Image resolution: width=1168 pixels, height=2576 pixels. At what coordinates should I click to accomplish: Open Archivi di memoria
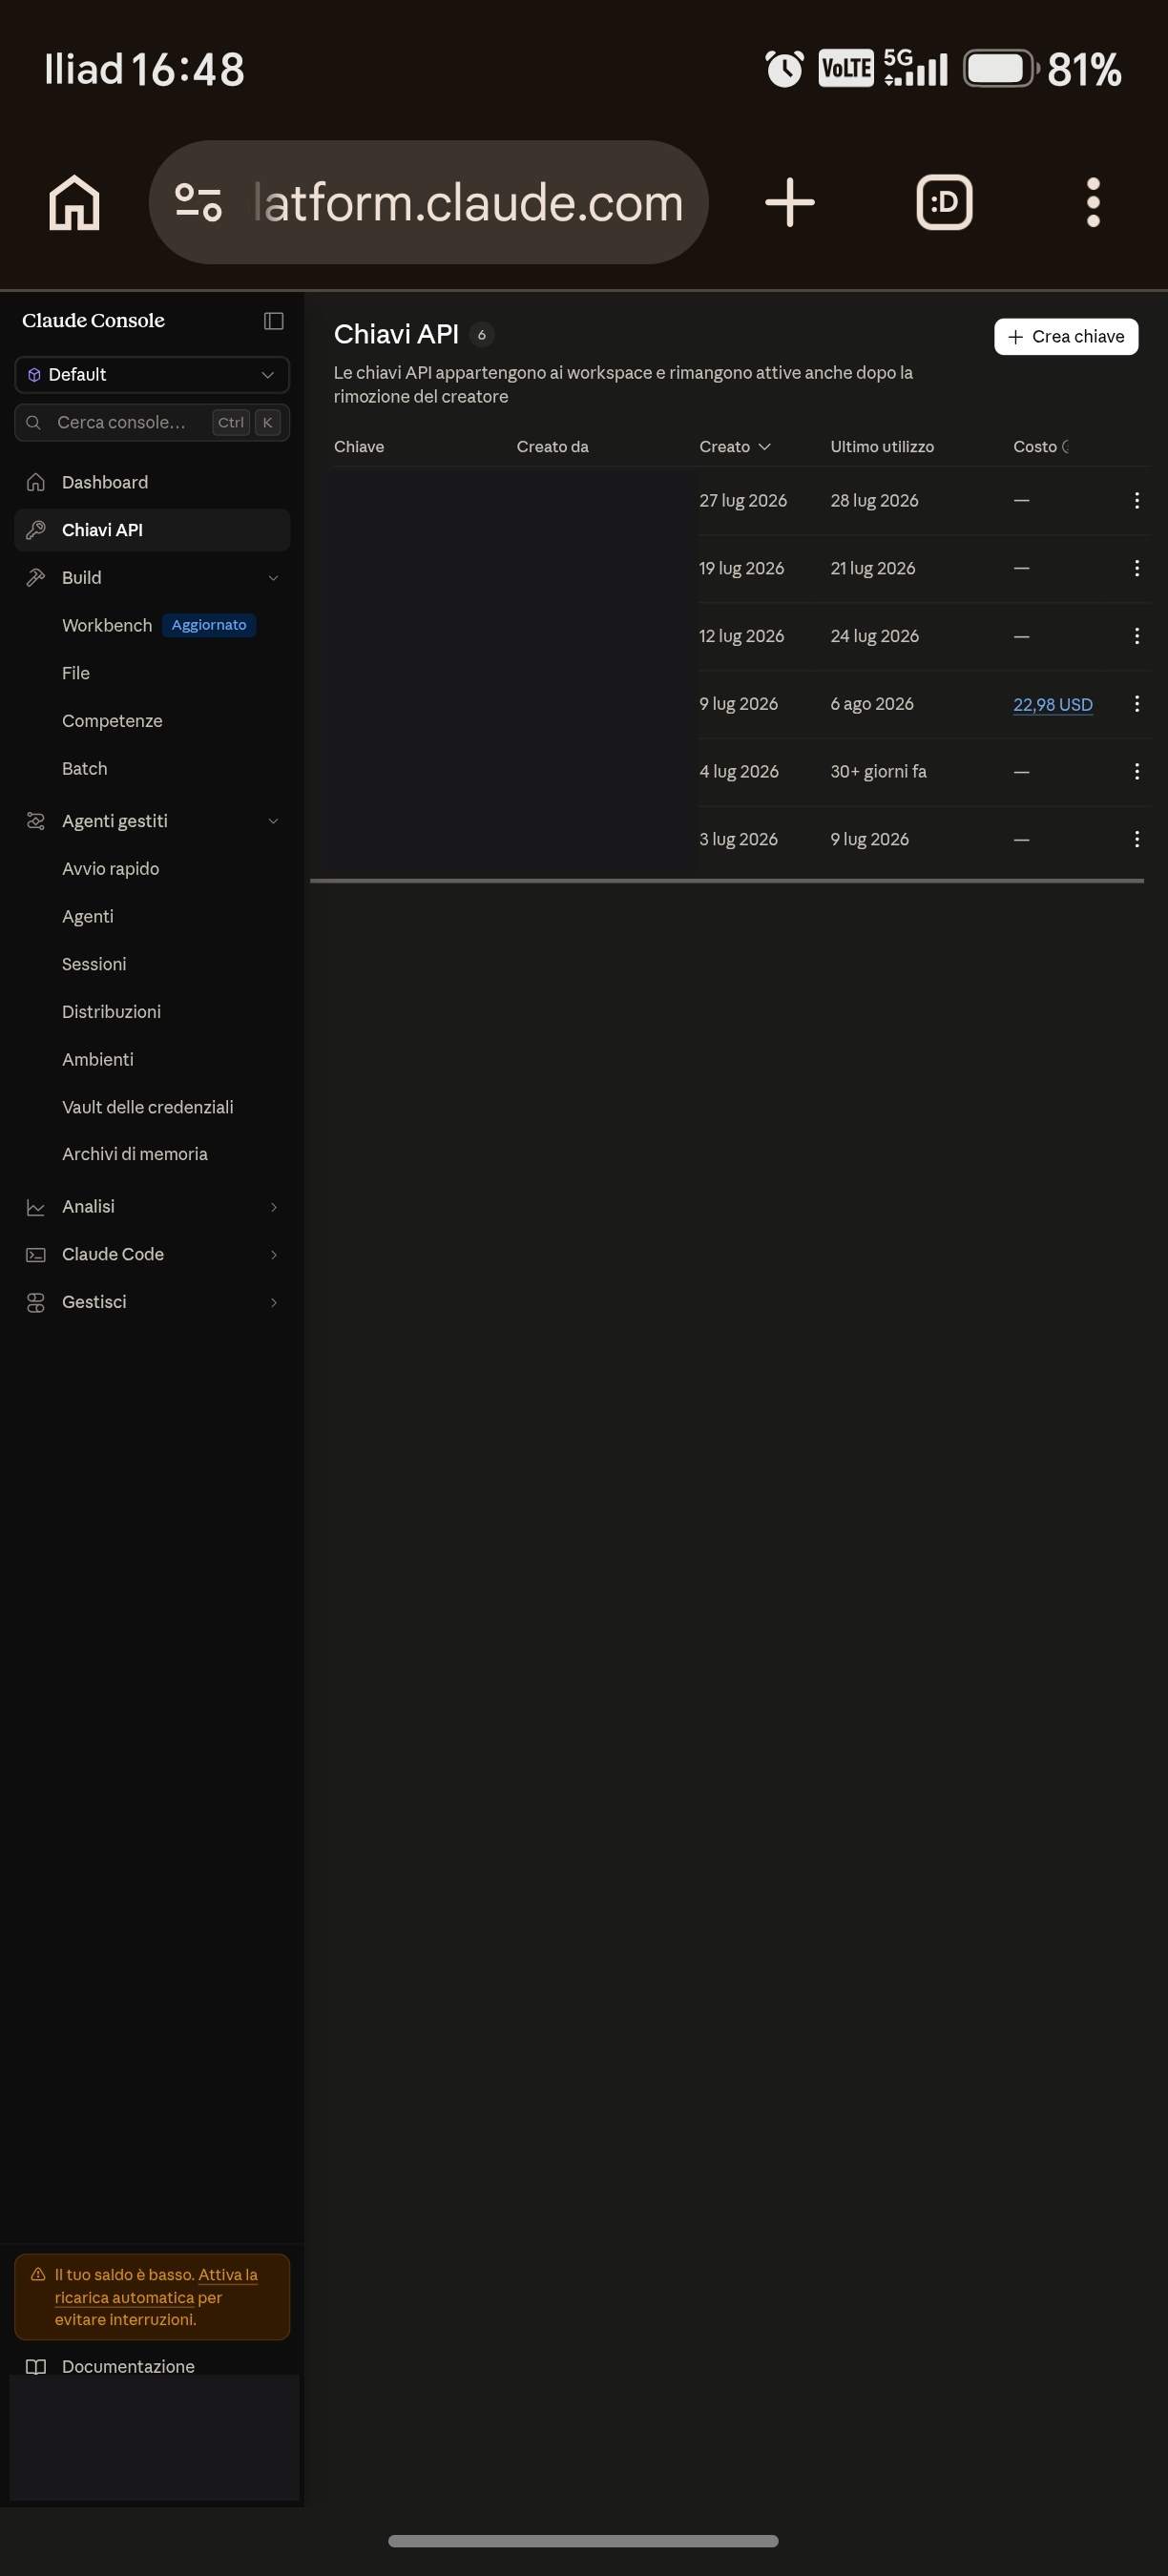pos(135,1154)
